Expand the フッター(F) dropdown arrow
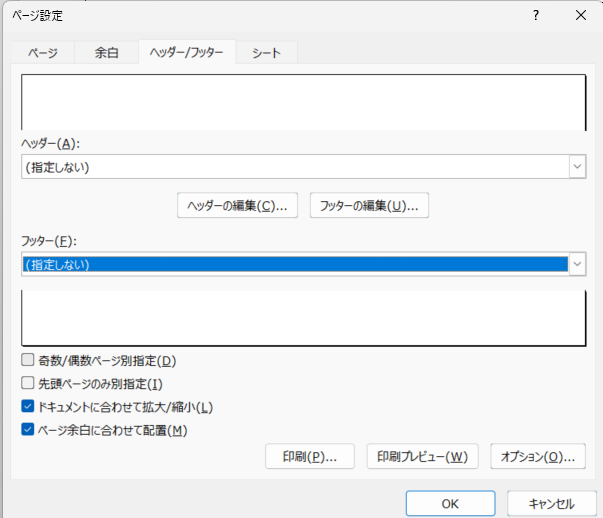This screenshot has height=518, width=603. click(x=577, y=265)
